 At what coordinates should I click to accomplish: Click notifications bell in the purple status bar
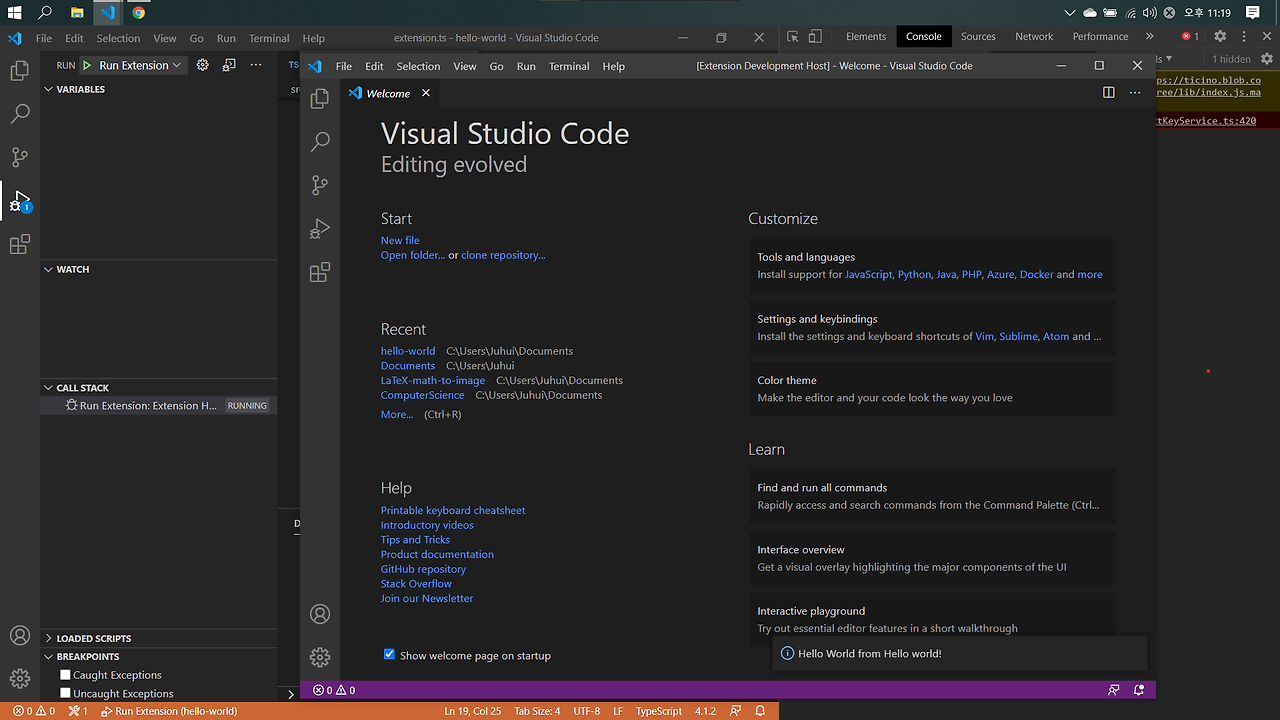click(1139, 690)
